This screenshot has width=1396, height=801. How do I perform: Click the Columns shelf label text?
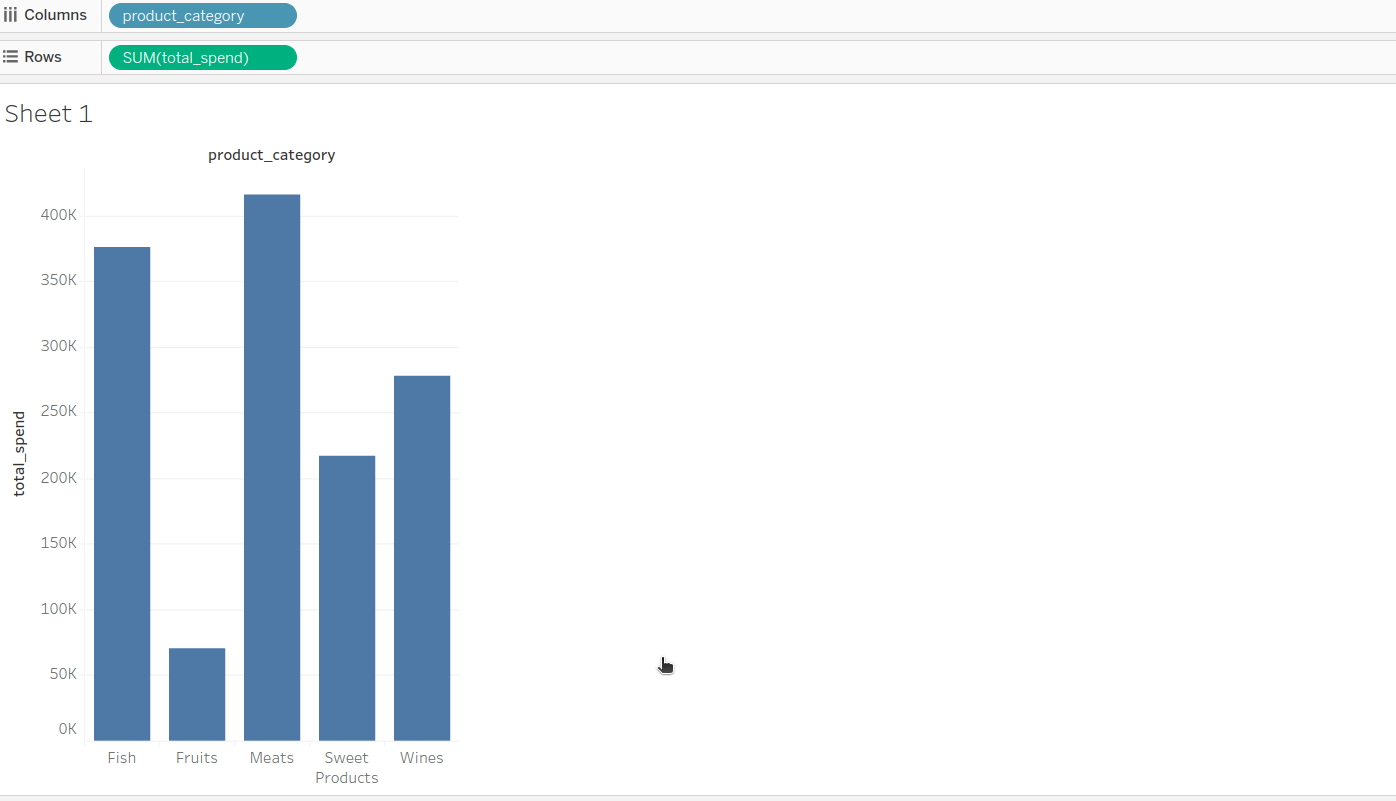point(55,15)
